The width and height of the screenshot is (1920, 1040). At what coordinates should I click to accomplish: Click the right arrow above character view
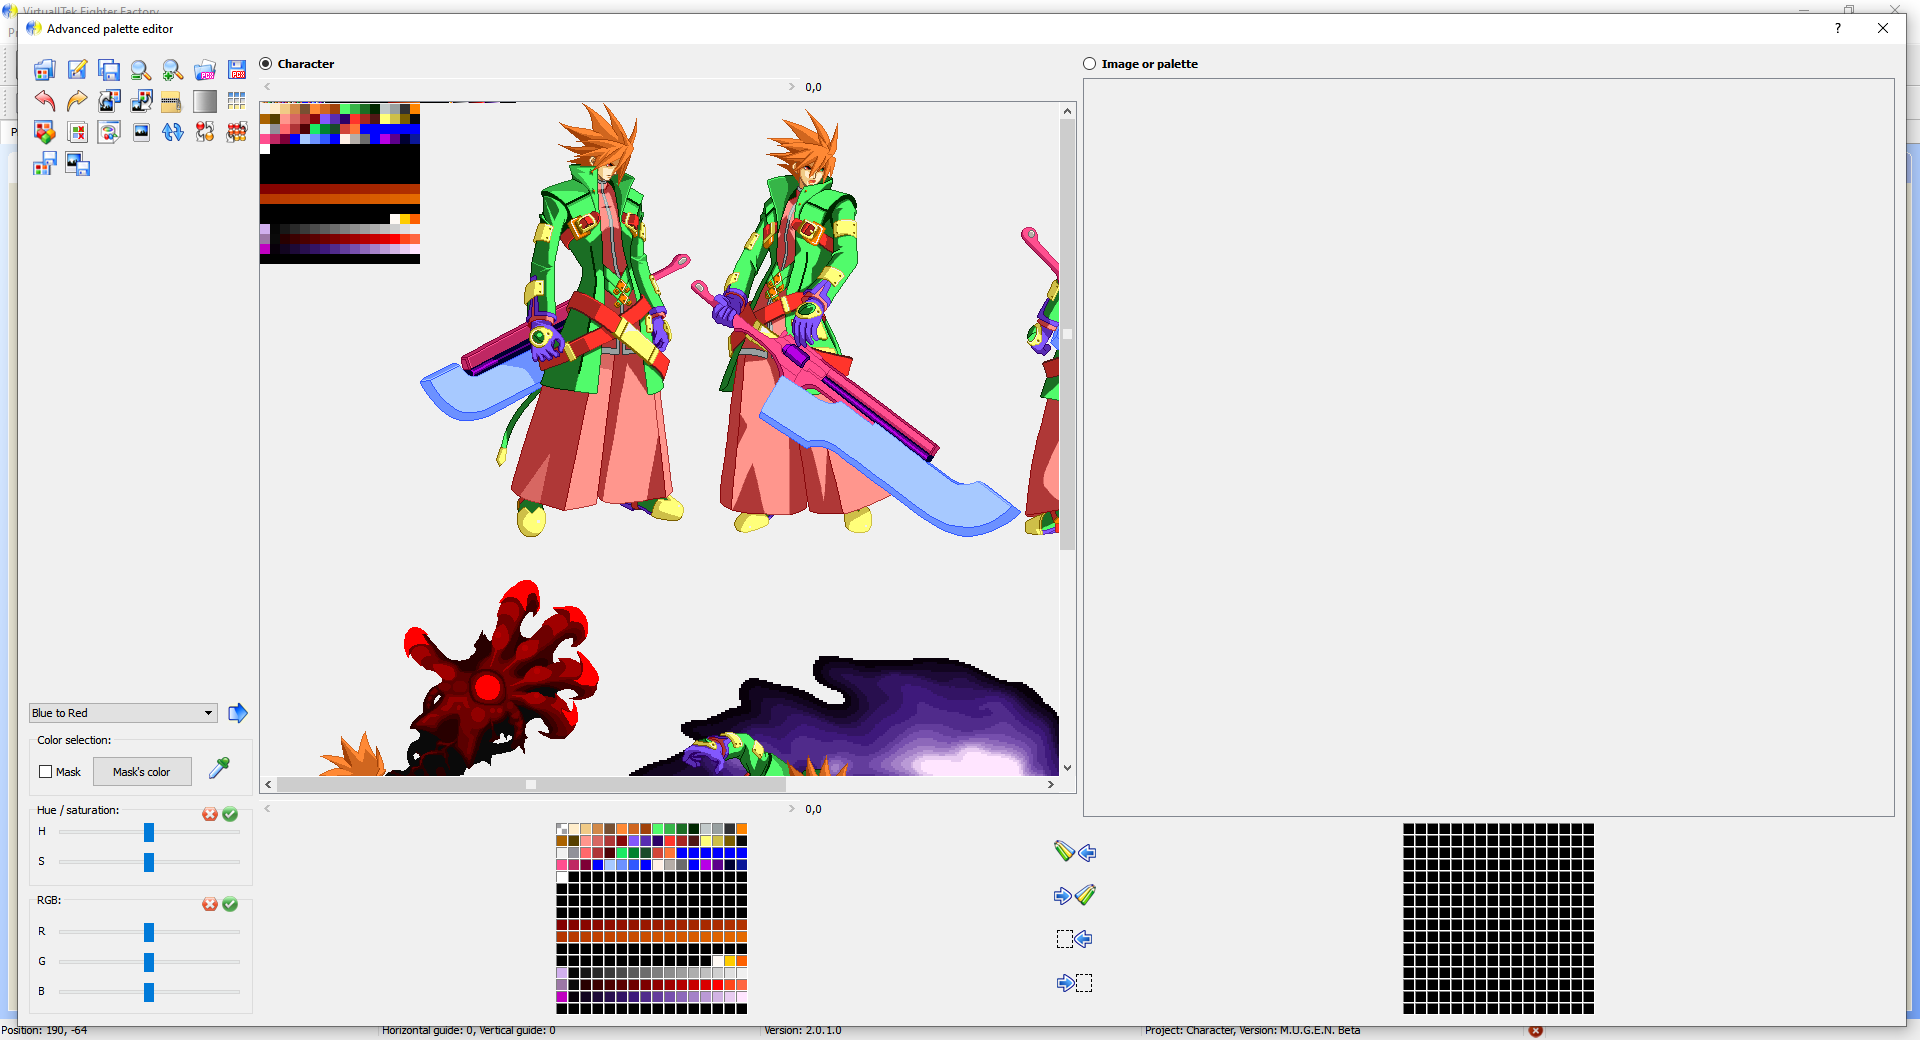[791, 87]
